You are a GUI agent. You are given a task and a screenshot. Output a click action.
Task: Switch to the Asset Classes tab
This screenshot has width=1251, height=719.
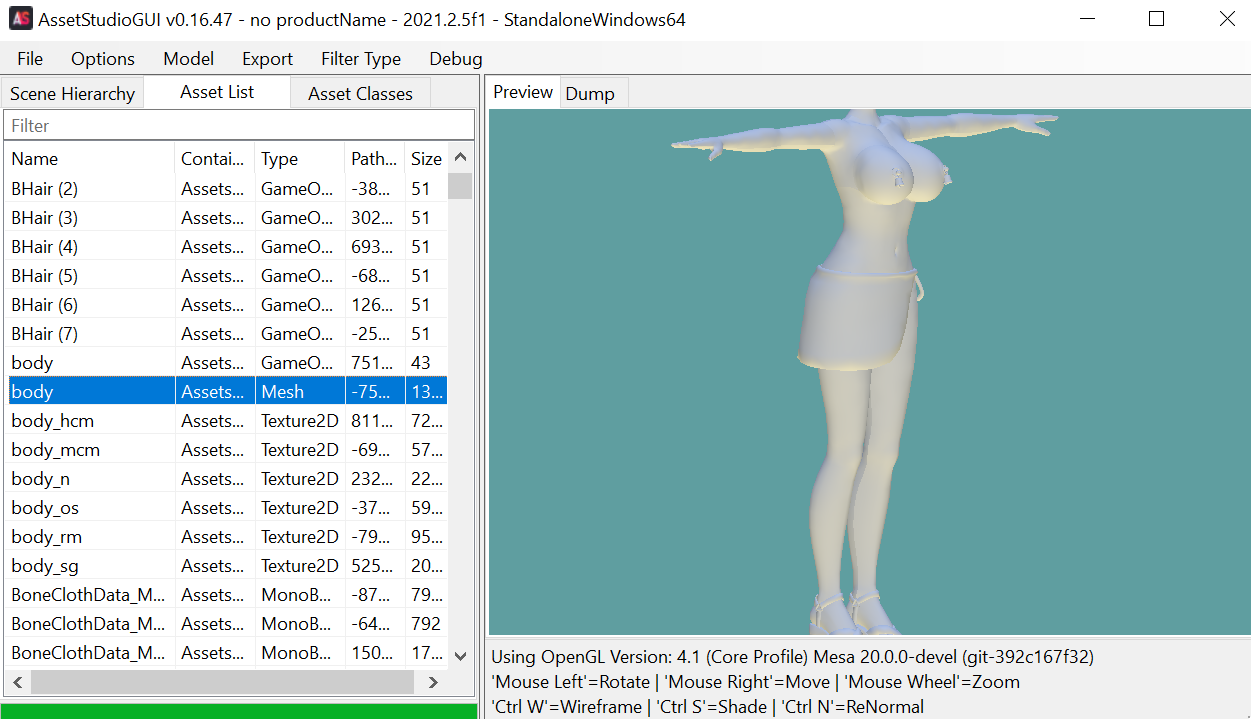point(360,94)
